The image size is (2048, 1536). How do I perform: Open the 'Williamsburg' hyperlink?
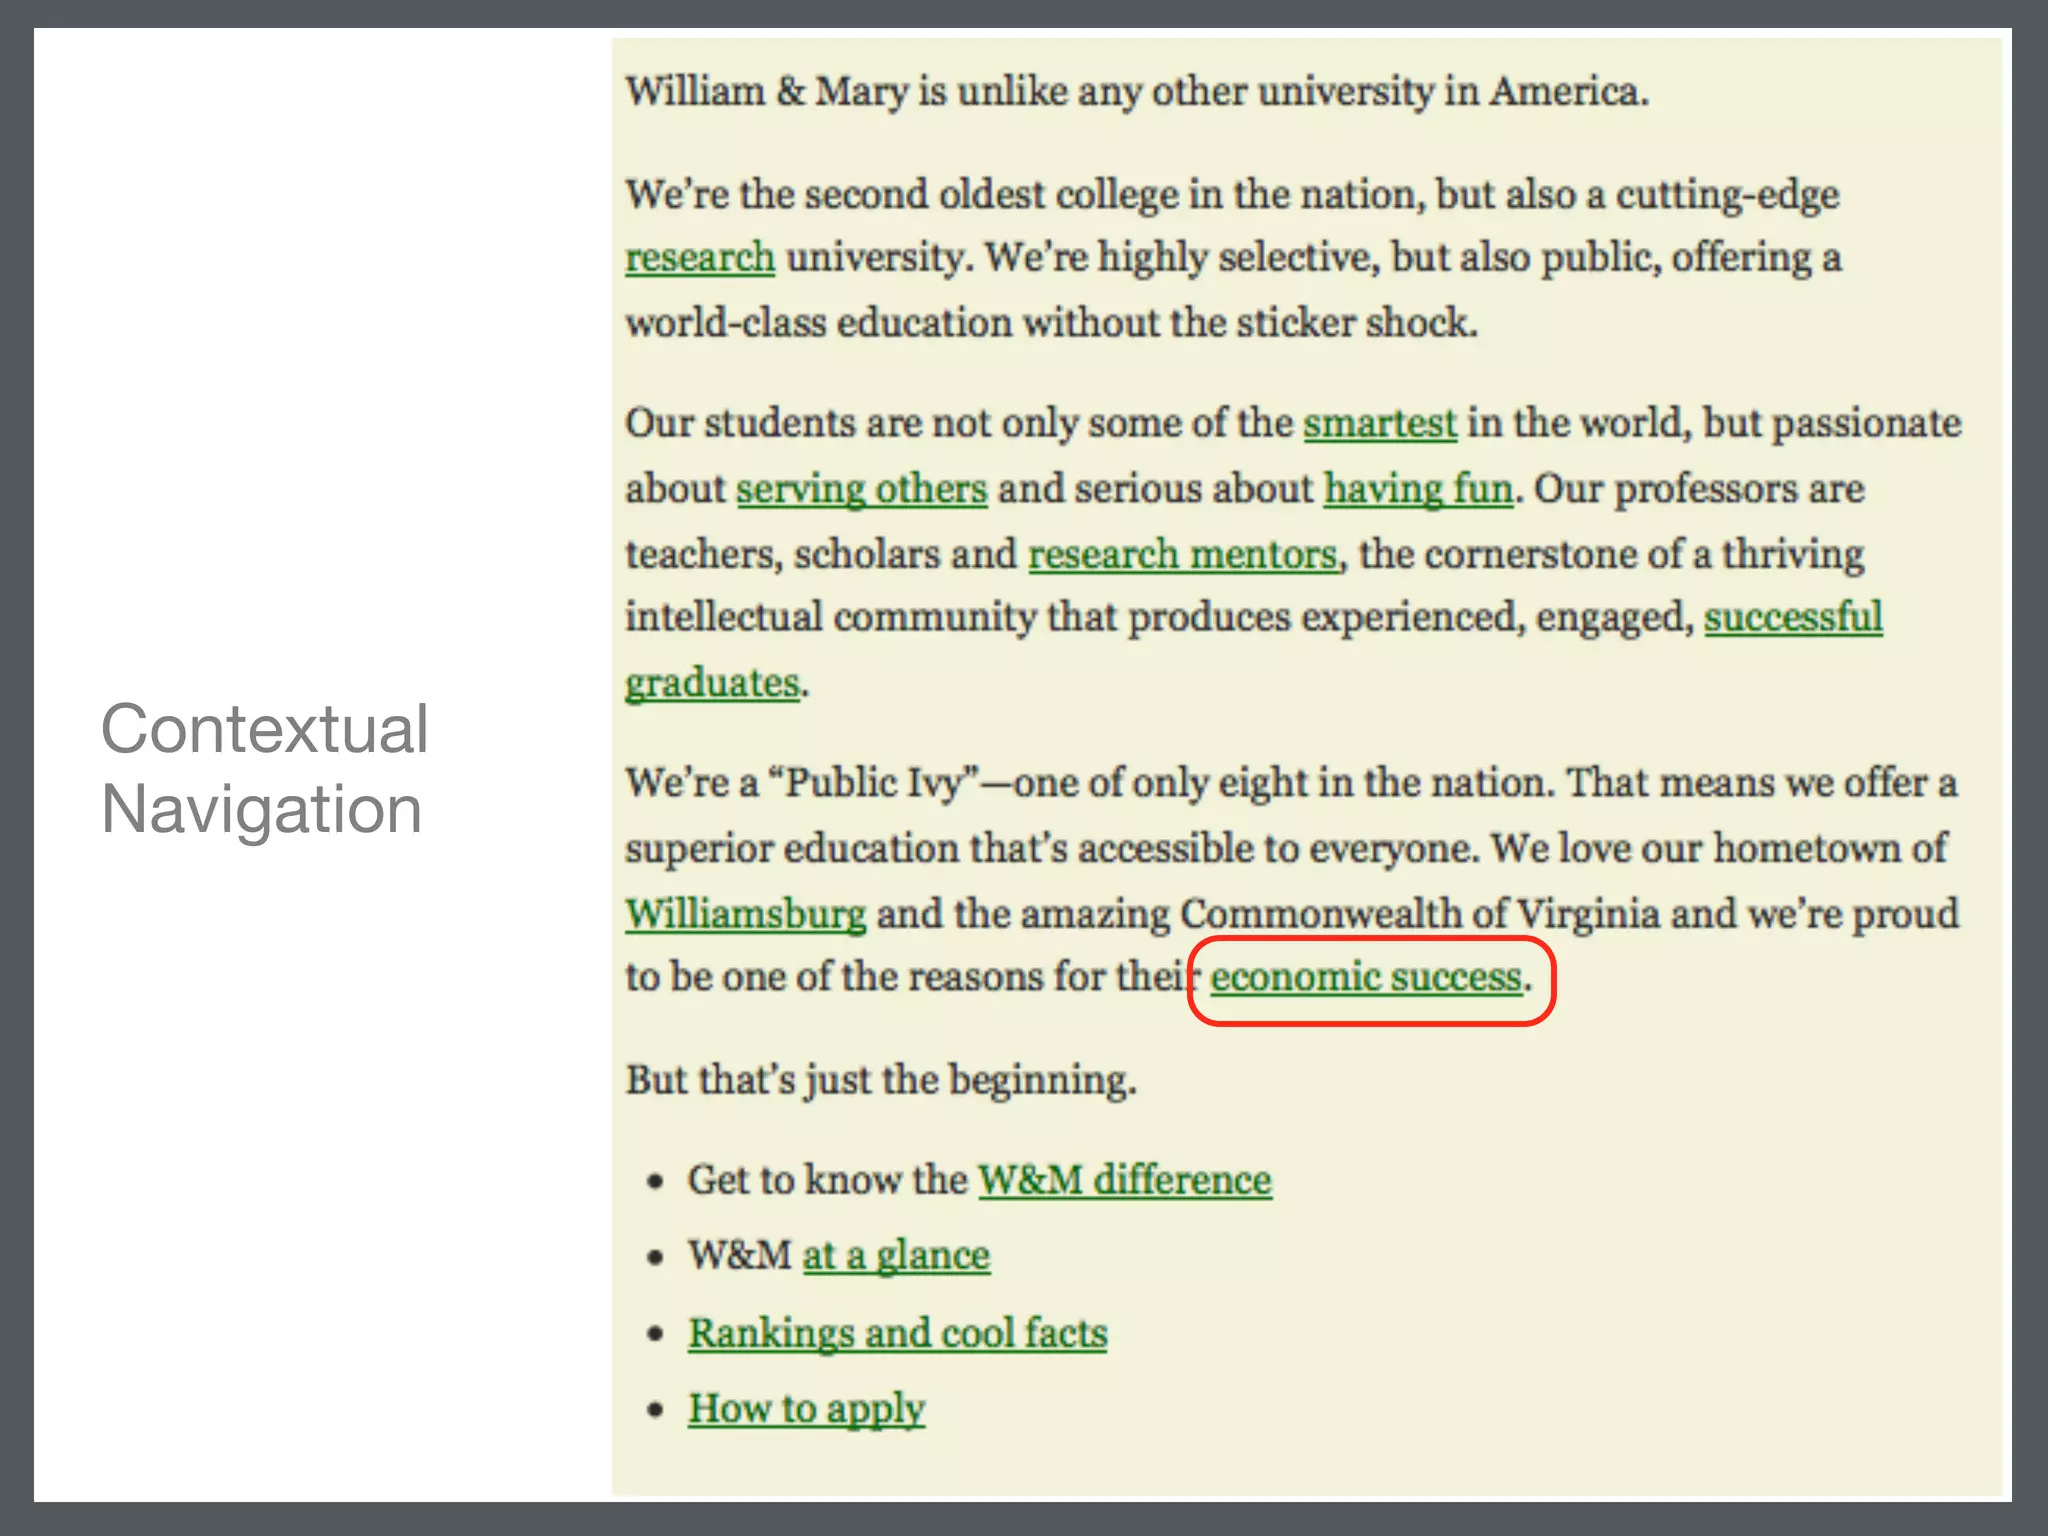click(746, 914)
